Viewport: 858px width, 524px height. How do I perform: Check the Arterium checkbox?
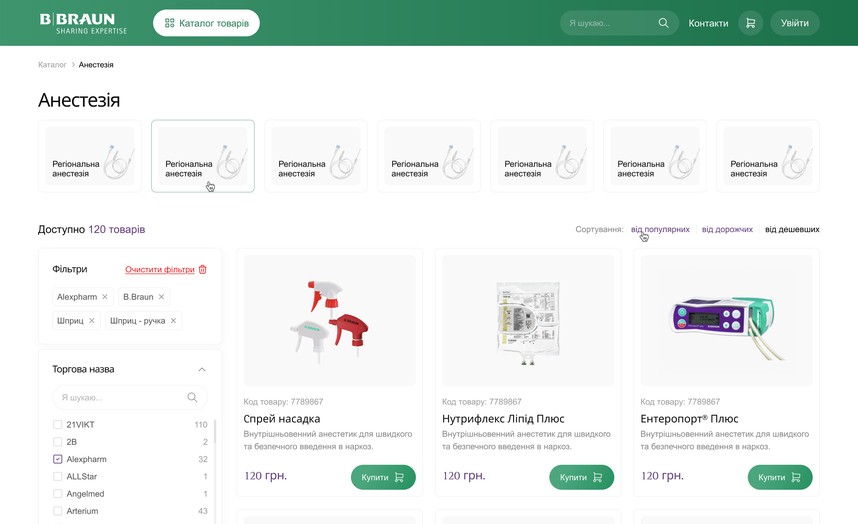[x=57, y=511]
